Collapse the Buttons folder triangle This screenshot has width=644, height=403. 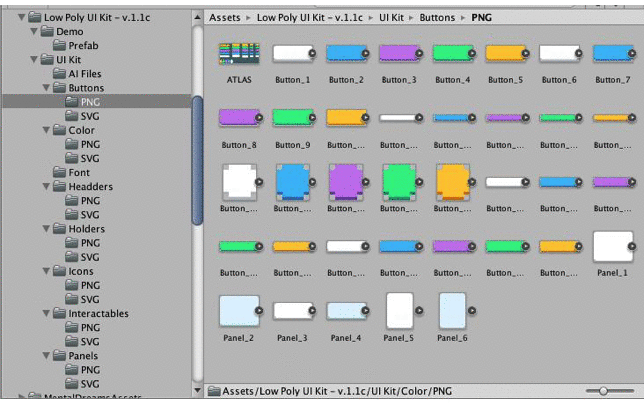tap(46, 88)
